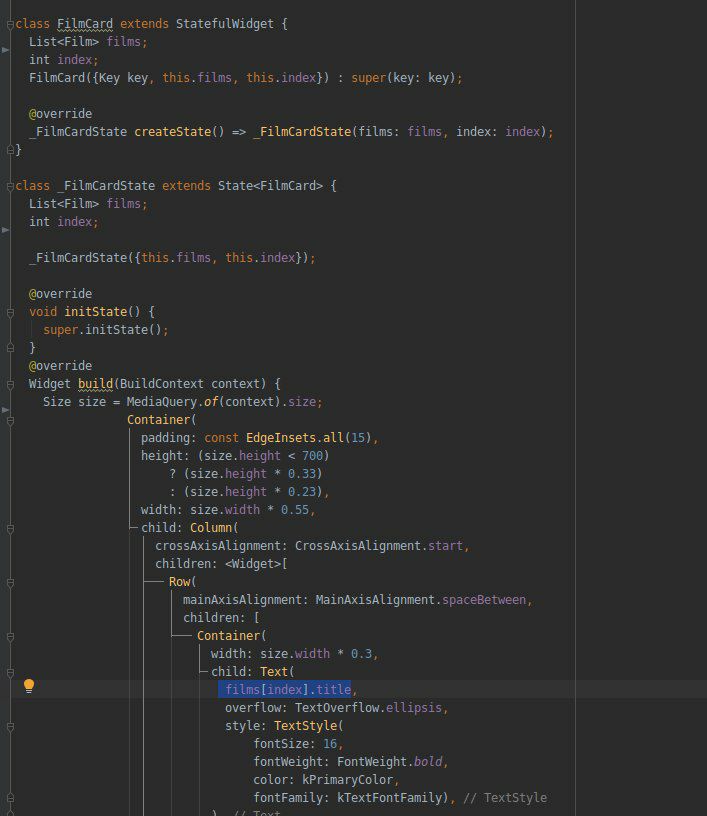
Task: Click the underlined FilmCard class name
Action: [x=85, y=24]
